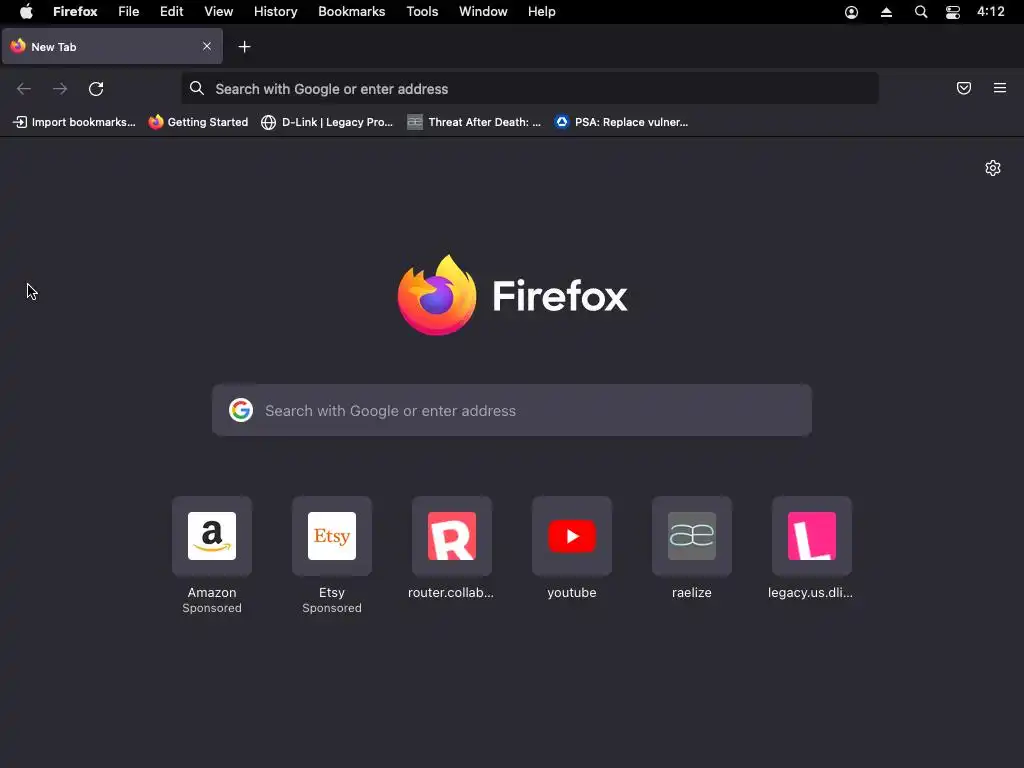Open the Window menu
1024x768 pixels.
(483, 12)
